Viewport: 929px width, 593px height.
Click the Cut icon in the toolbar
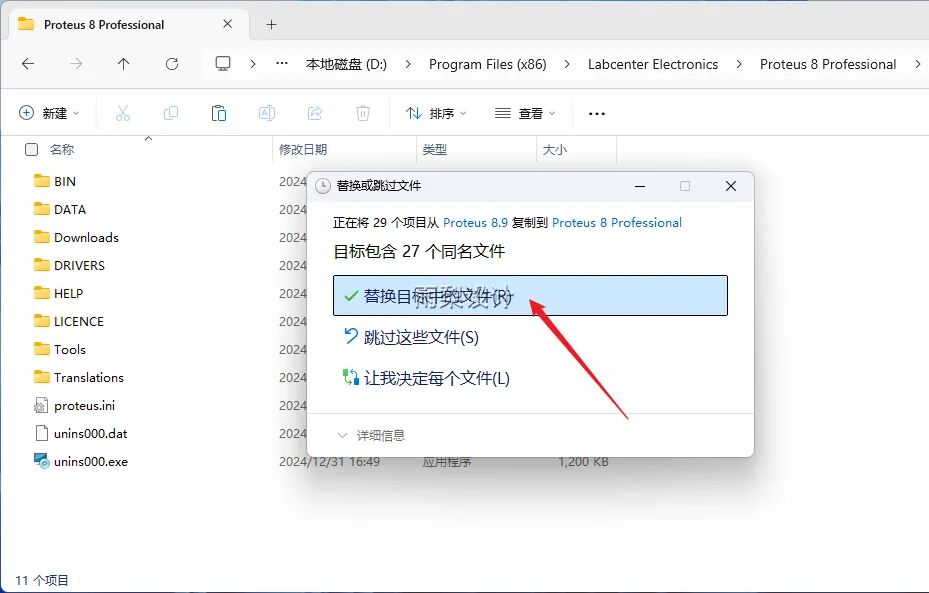[x=123, y=112]
